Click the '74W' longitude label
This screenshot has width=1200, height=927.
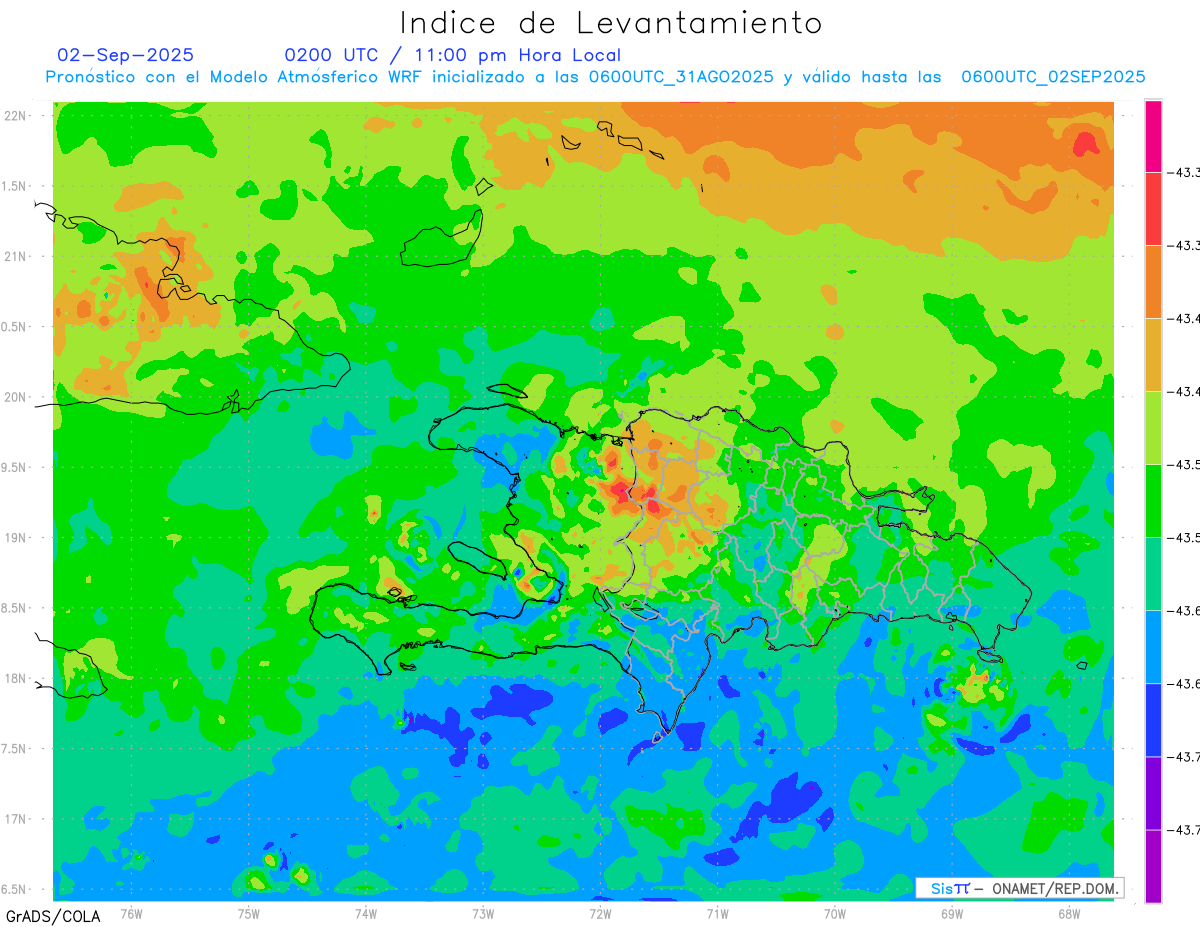click(x=366, y=913)
